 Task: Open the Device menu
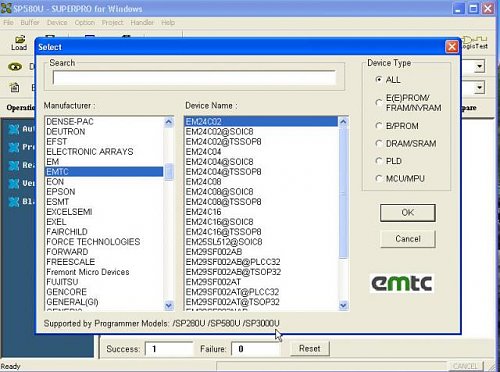[57, 23]
